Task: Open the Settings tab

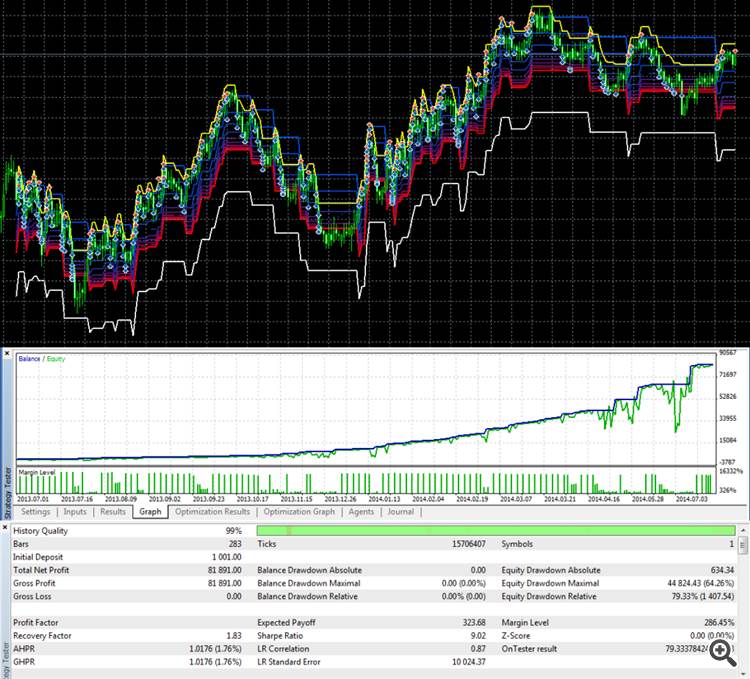Action: click(35, 512)
